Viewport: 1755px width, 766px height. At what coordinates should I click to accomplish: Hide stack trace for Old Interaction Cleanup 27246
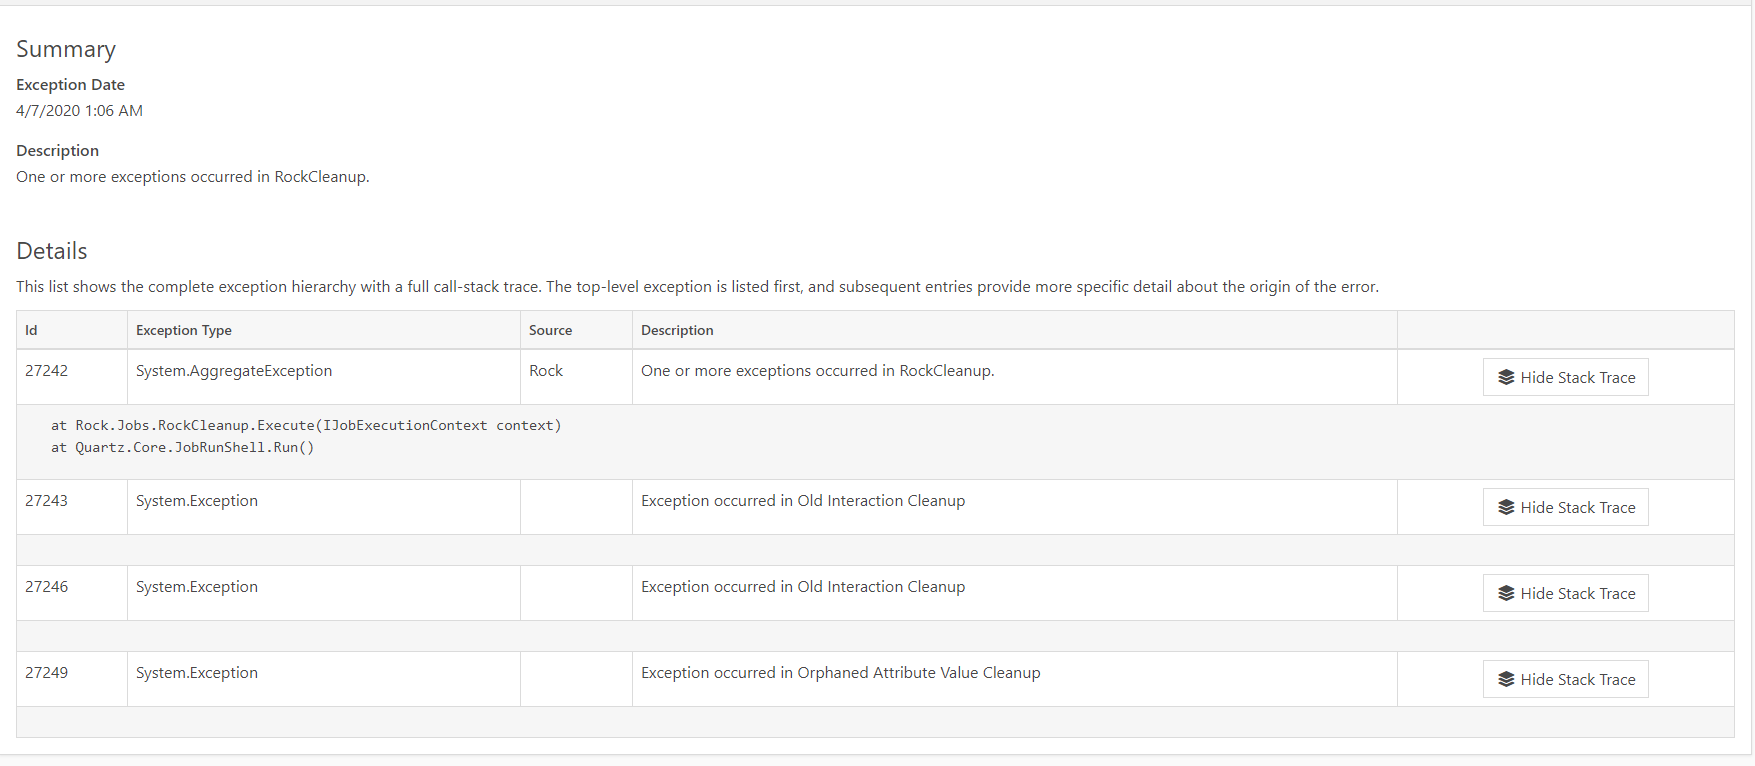(x=1565, y=593)
